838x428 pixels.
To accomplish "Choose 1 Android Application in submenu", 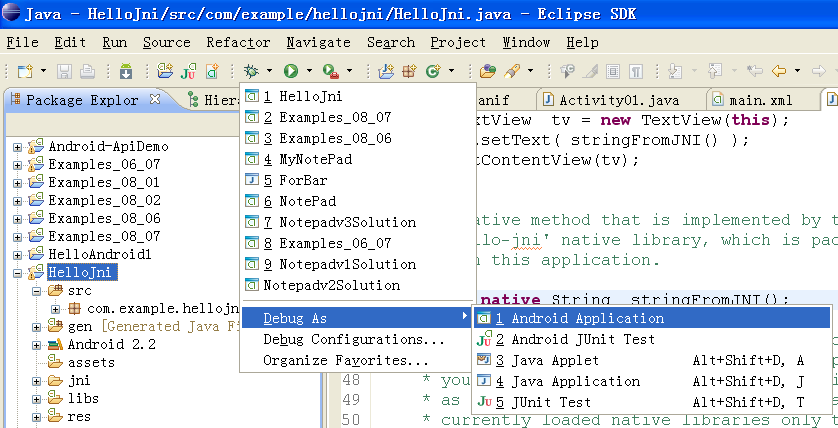I will [652, 318].
